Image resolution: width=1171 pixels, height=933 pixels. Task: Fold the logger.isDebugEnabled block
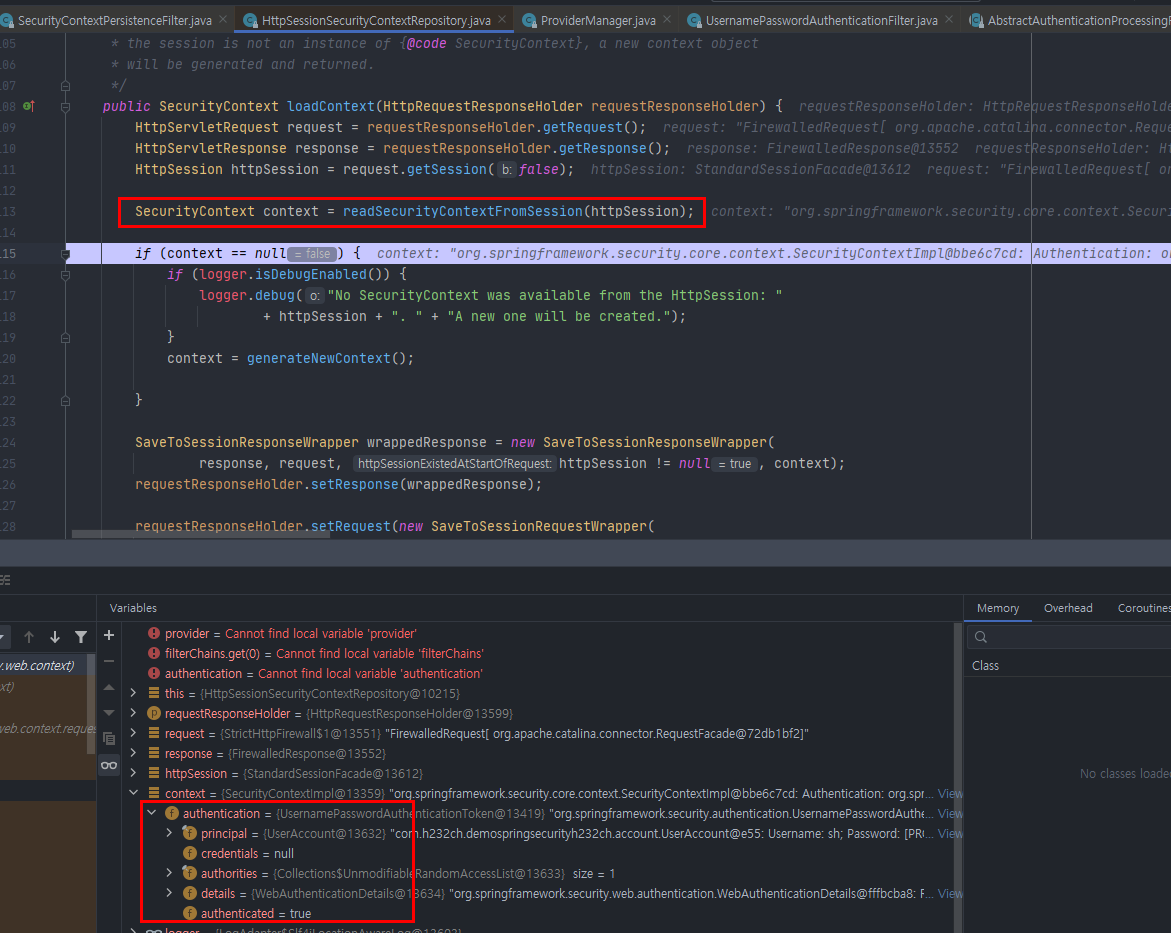point(66,275)
